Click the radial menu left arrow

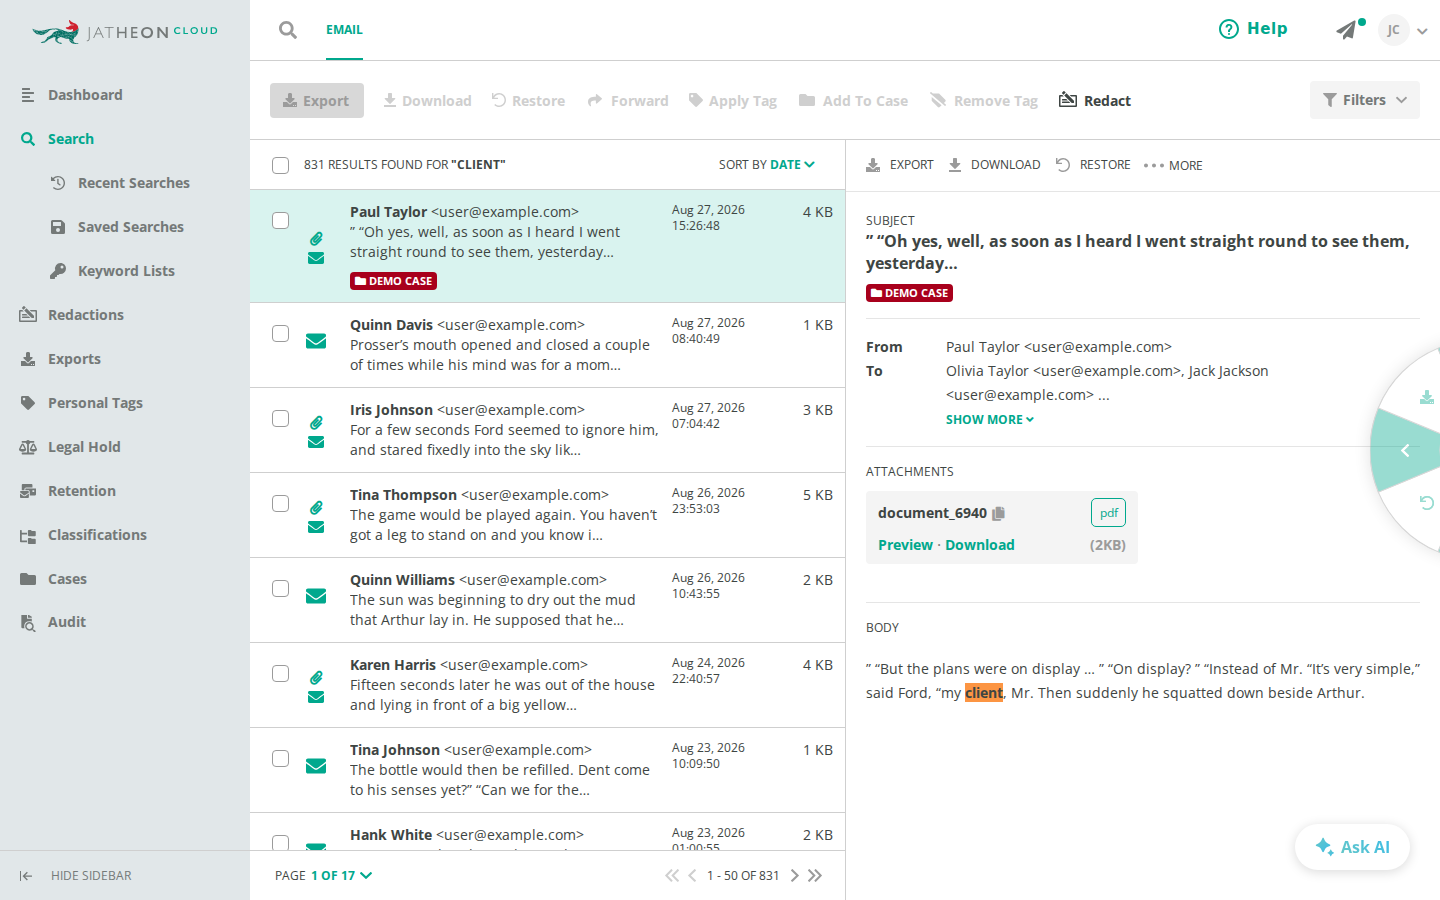tap(1405, 451)
